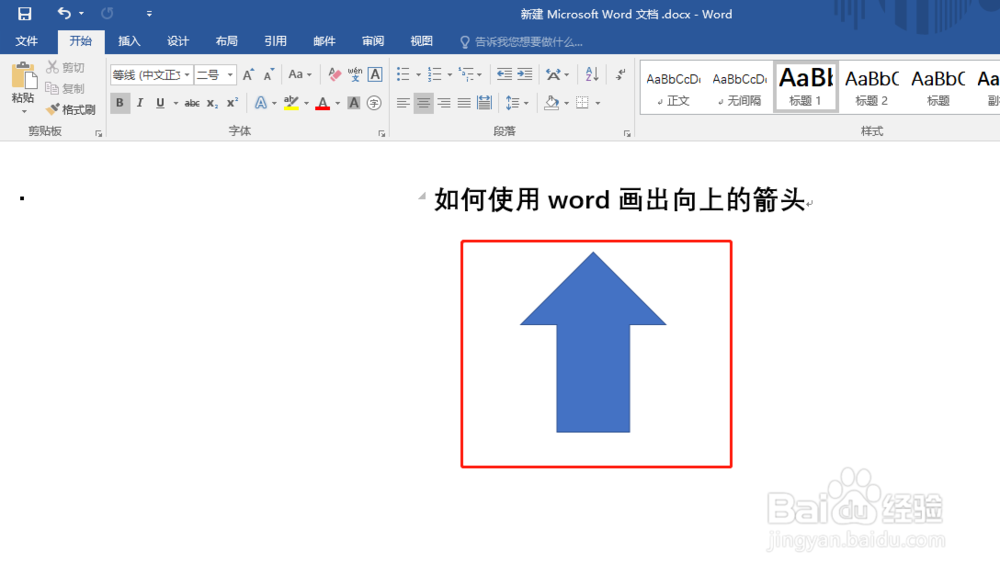The width and height of the screenshot is (1000, 574).
Task: Toggle bold formatting
Action: pyautogui.click(x=120, y=103)
